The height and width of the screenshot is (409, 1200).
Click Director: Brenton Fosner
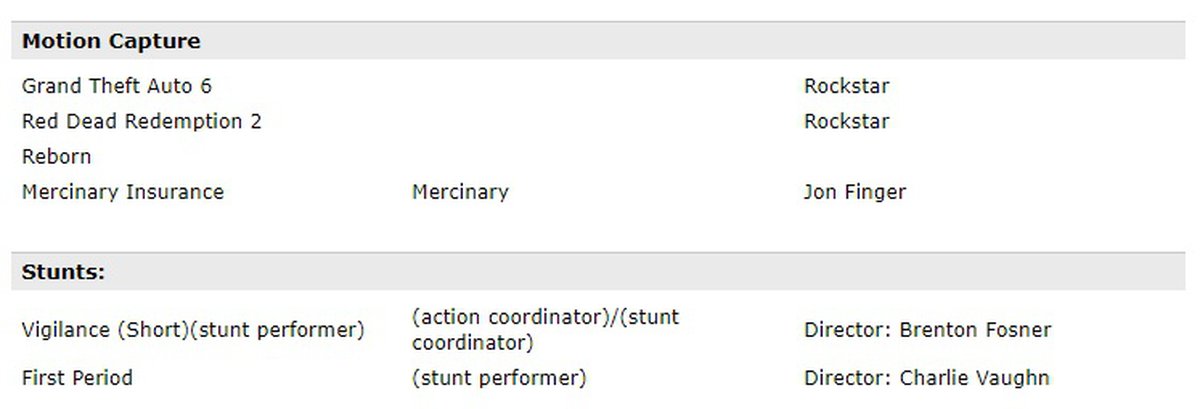927,330
